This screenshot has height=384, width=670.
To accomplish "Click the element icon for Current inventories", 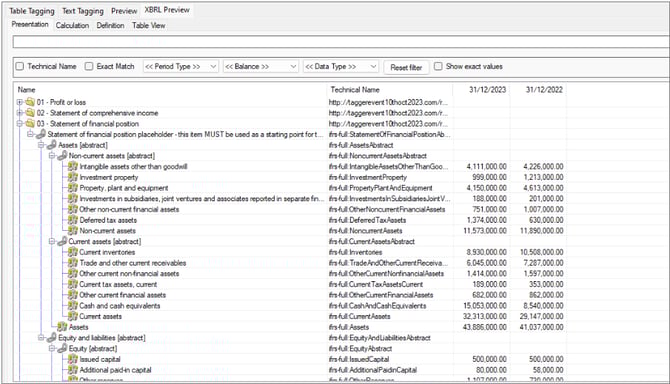I will pos(73,252).
